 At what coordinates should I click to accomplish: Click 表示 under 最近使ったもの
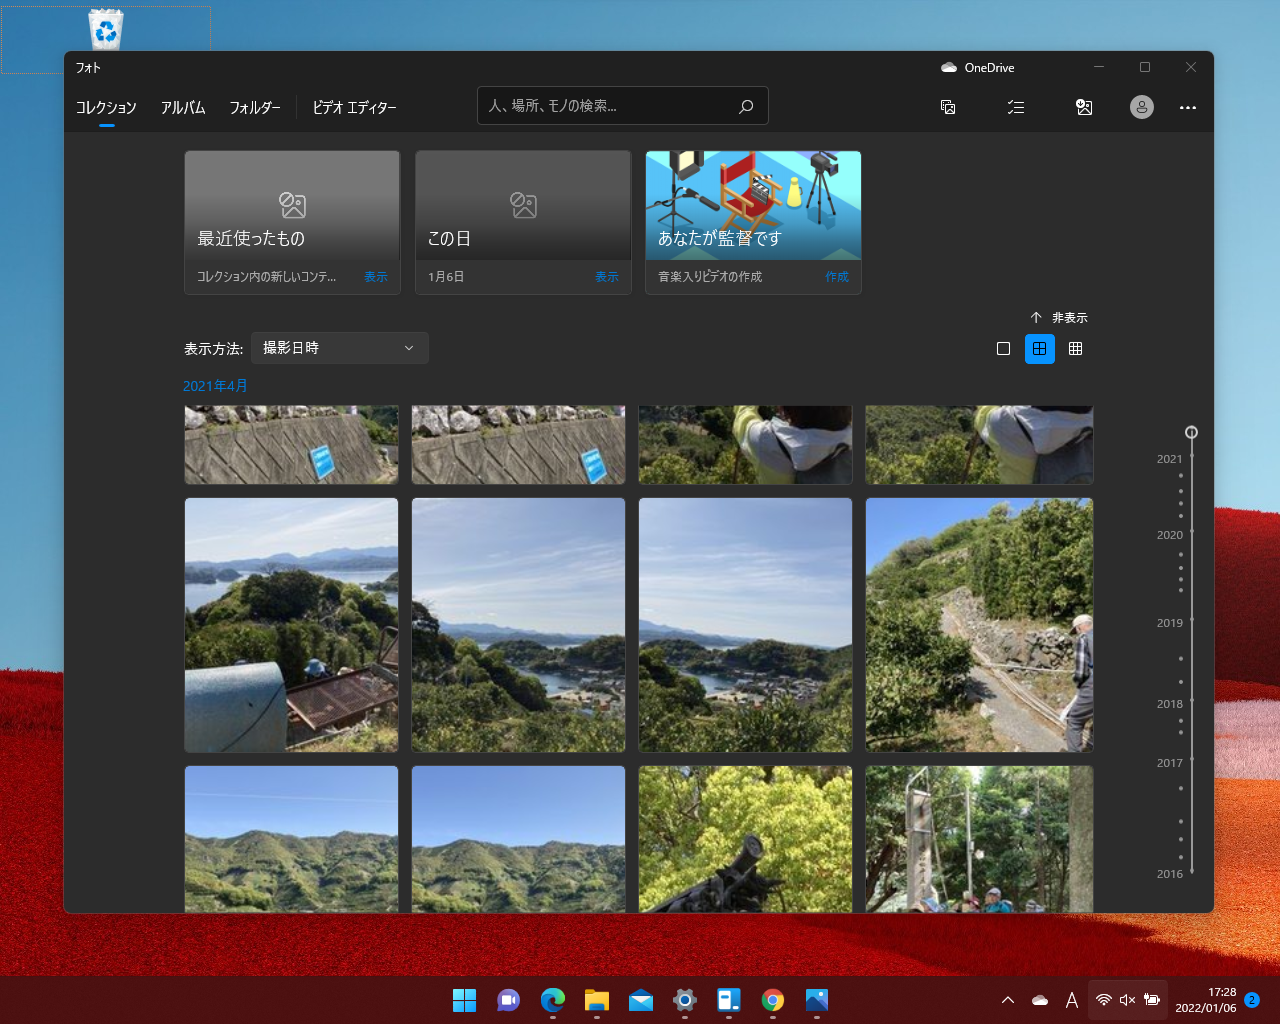[376, 277]
